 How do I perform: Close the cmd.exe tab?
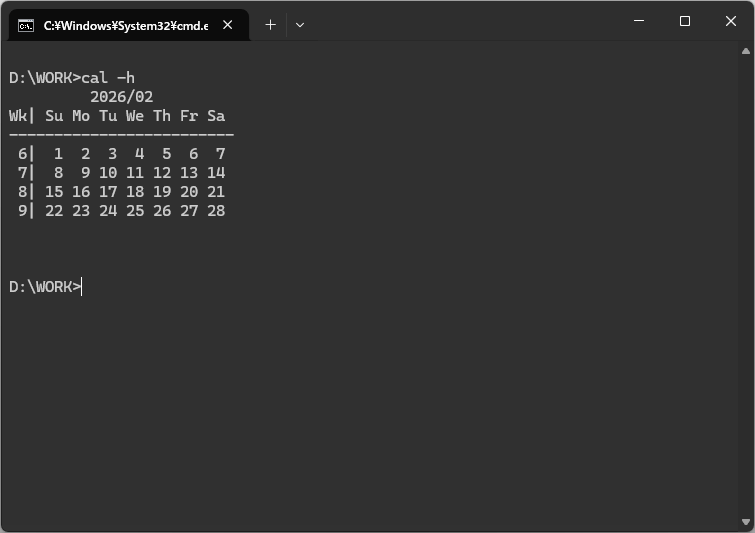(228, 25)
